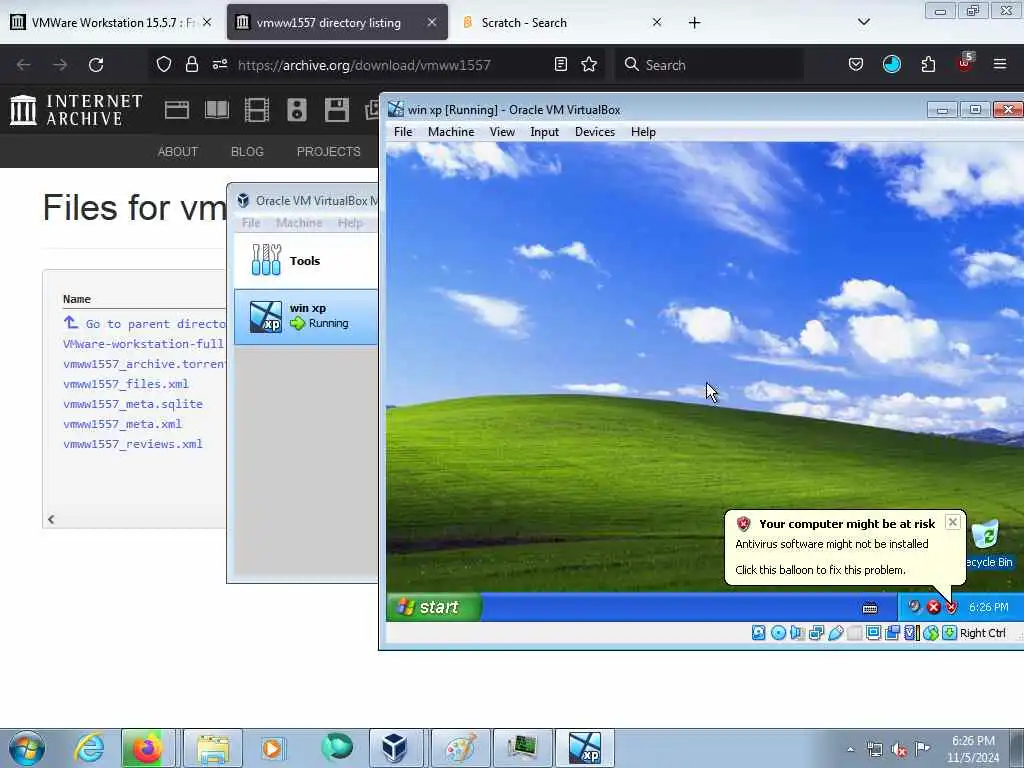The image size is (1024, 768).
Task: Click the greyed shared folders icon in VirtualBox status bar
Action: click(854, 633)
